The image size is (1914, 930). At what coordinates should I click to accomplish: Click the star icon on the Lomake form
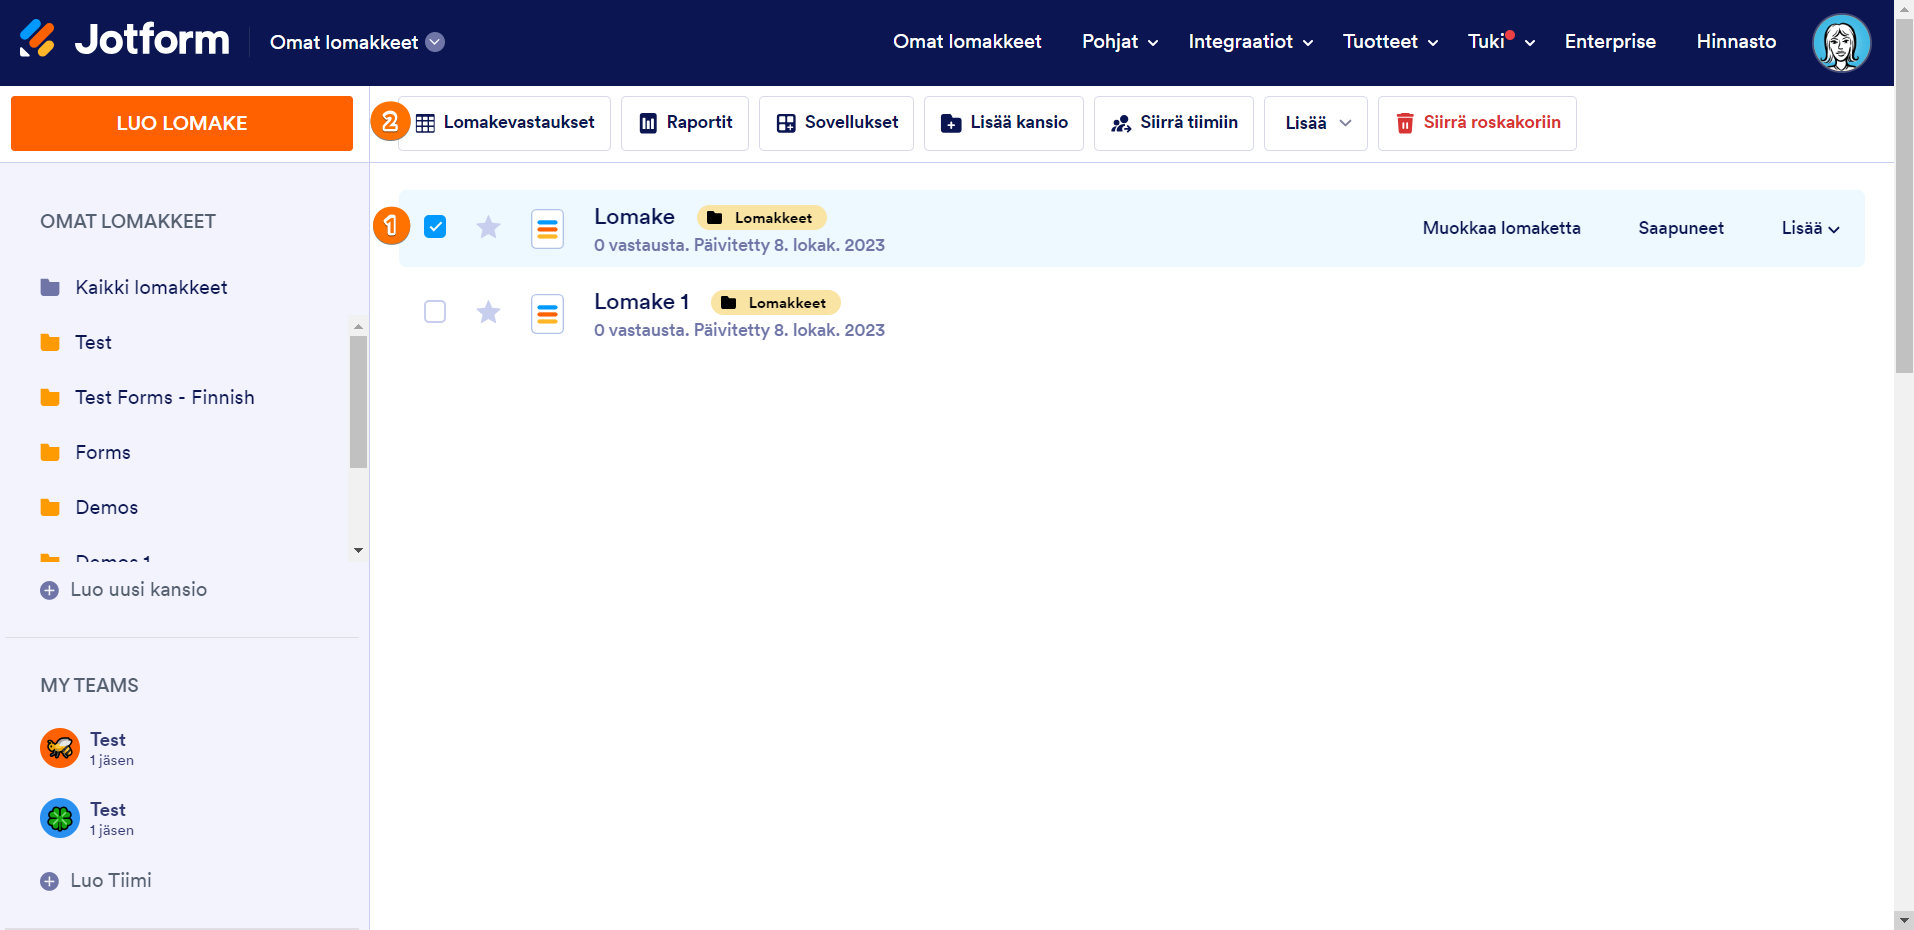tap(488, 228)
